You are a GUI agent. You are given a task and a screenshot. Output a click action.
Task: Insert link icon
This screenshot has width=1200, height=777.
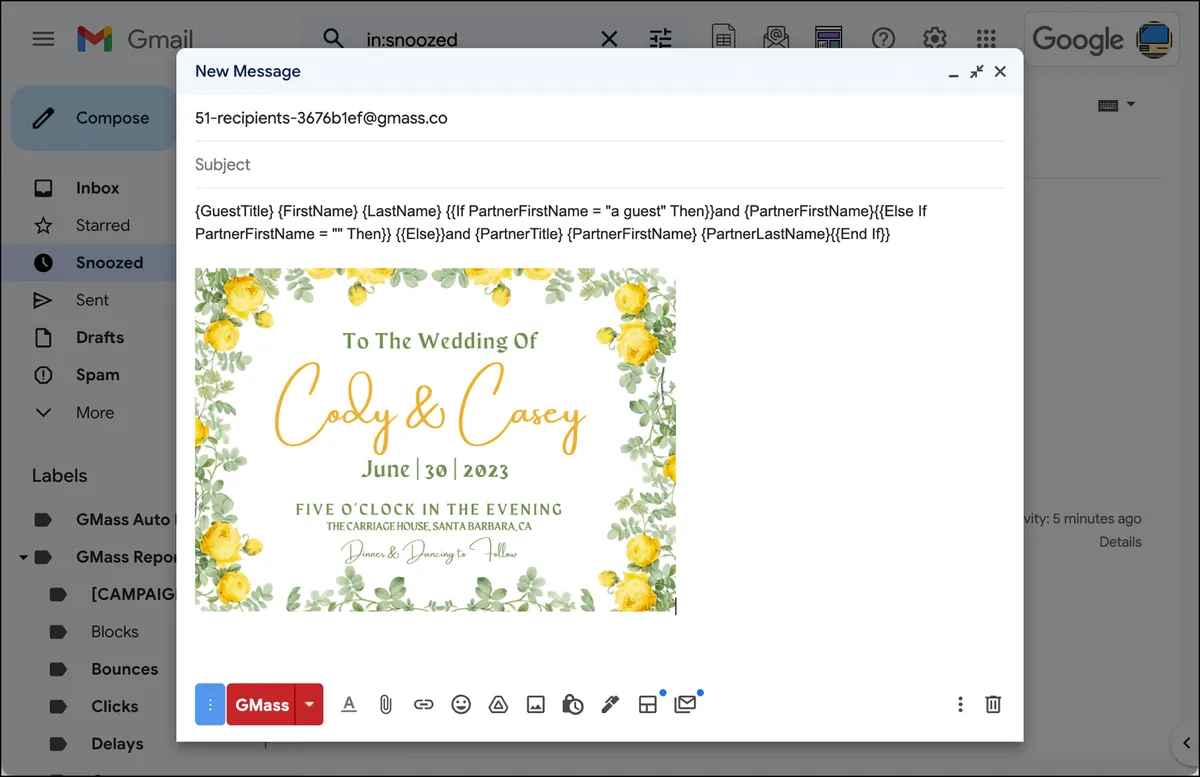424,705
